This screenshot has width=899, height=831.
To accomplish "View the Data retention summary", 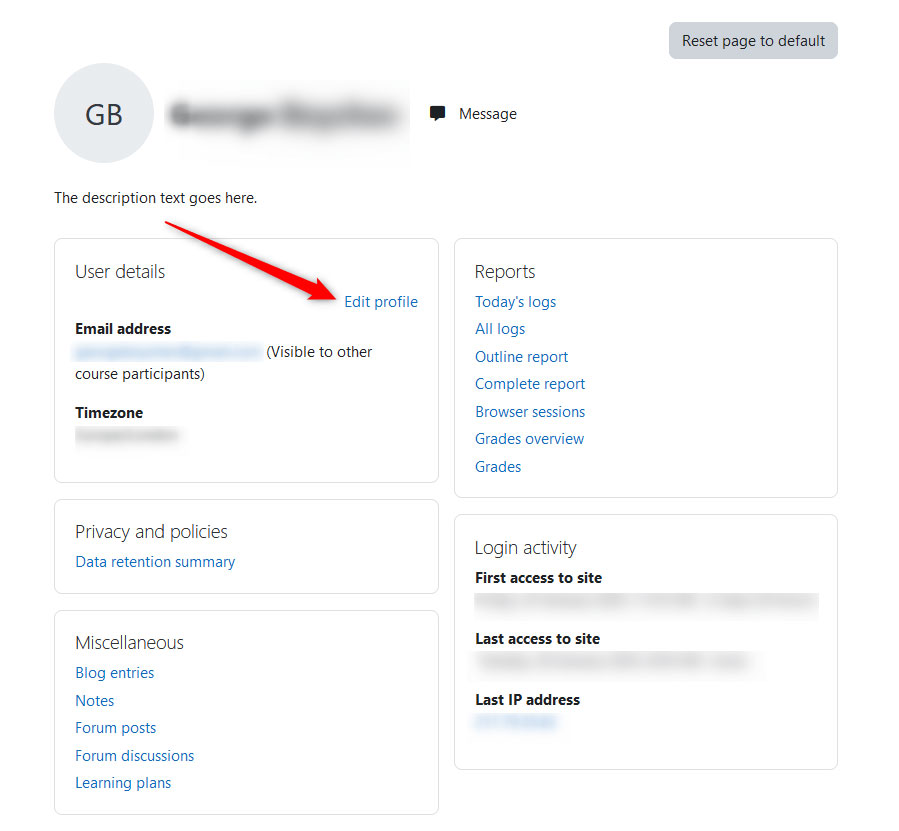I will 155,561.
